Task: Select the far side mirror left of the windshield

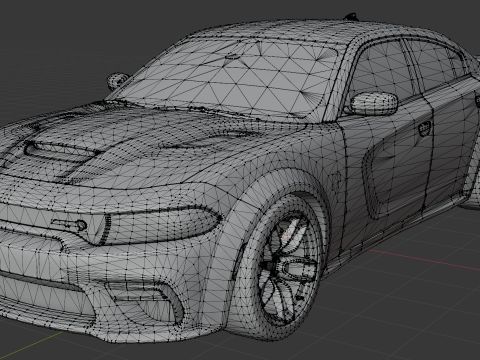Action: [117, 81]
